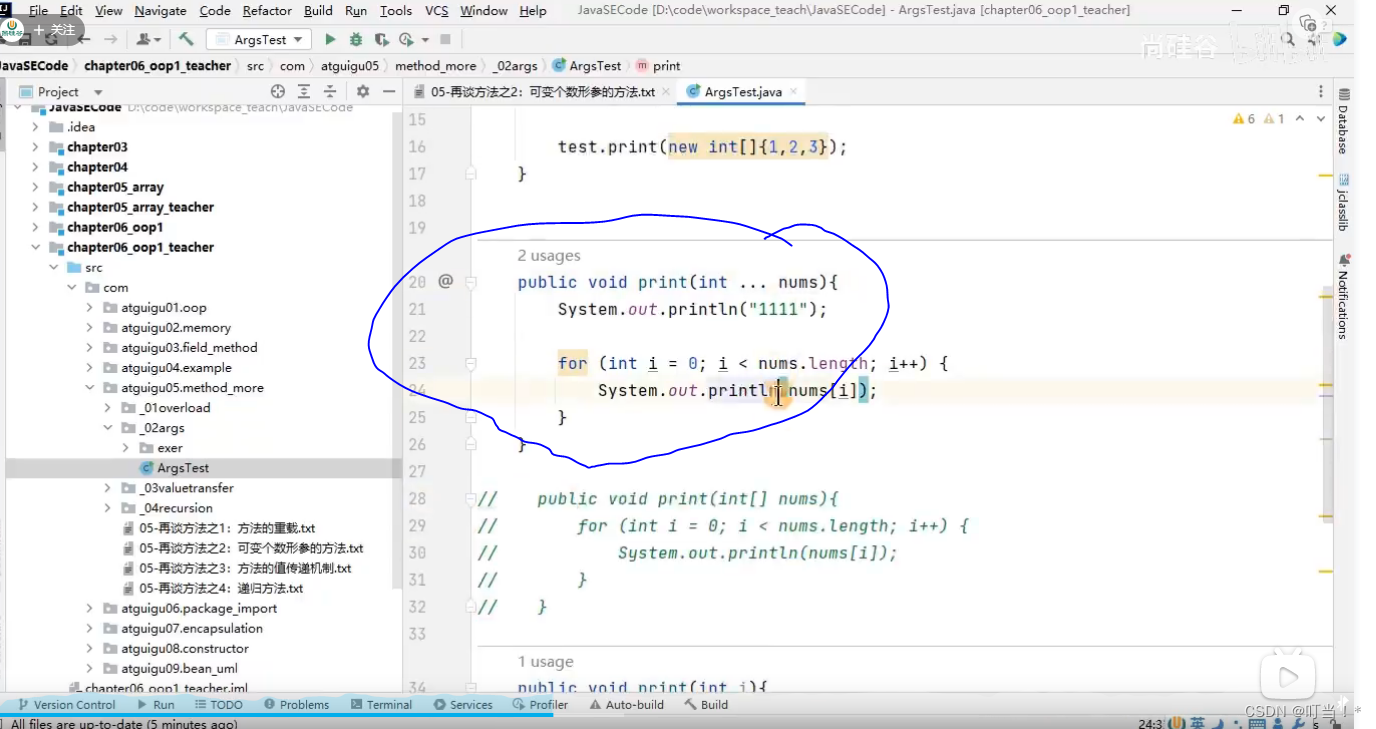Viewport: 1376px width, 729px height.
Task: Click the user account icon in toolbar
Action: (x=144, y=39)
